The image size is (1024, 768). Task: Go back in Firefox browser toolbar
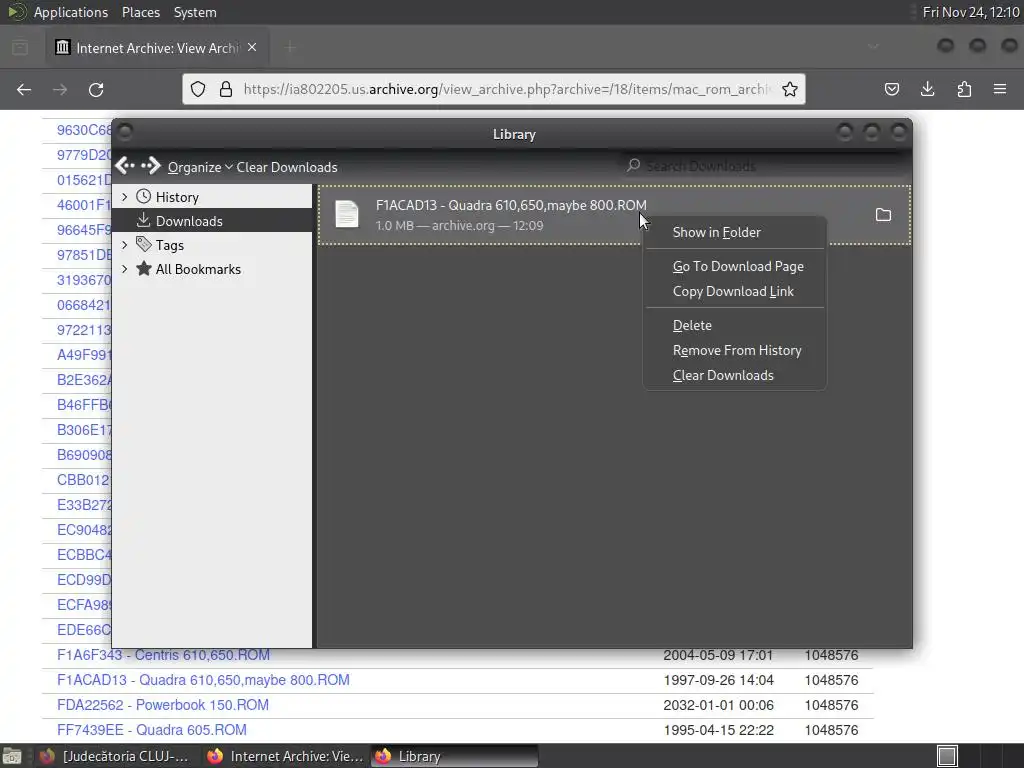(24, 89)
